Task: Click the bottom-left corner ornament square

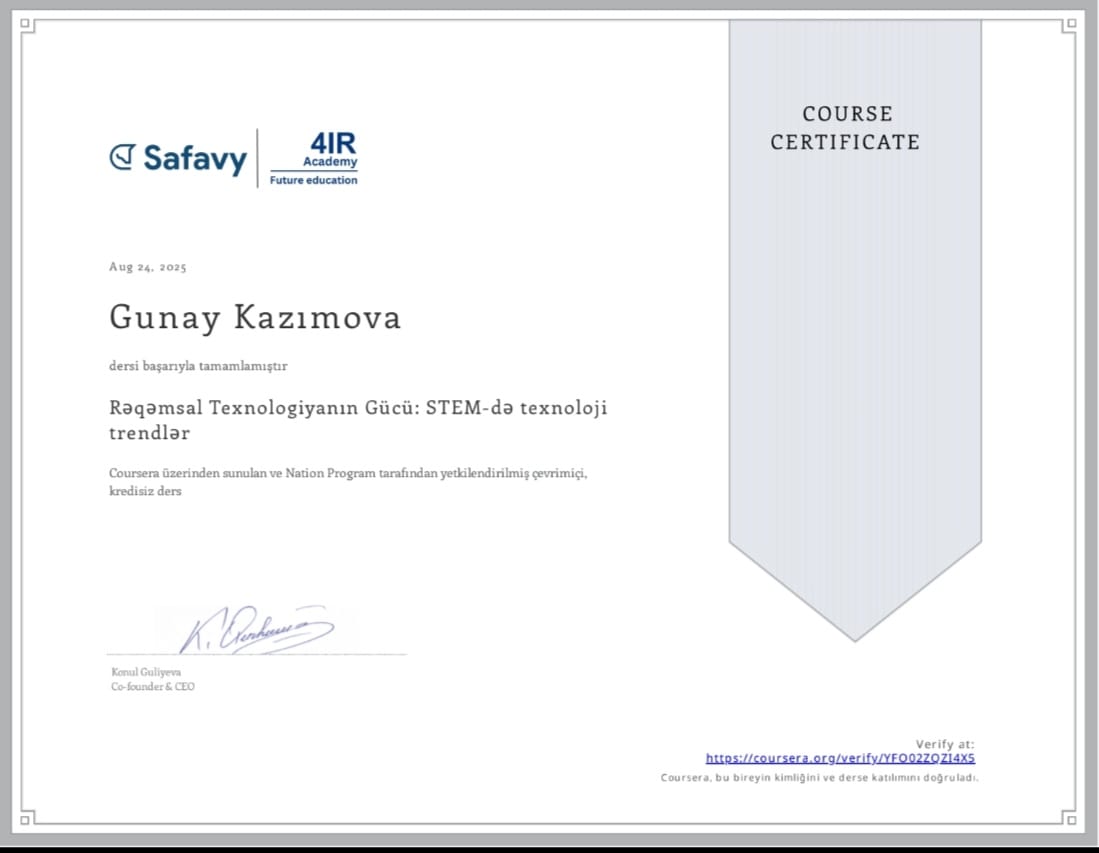Action: point(27,820)
